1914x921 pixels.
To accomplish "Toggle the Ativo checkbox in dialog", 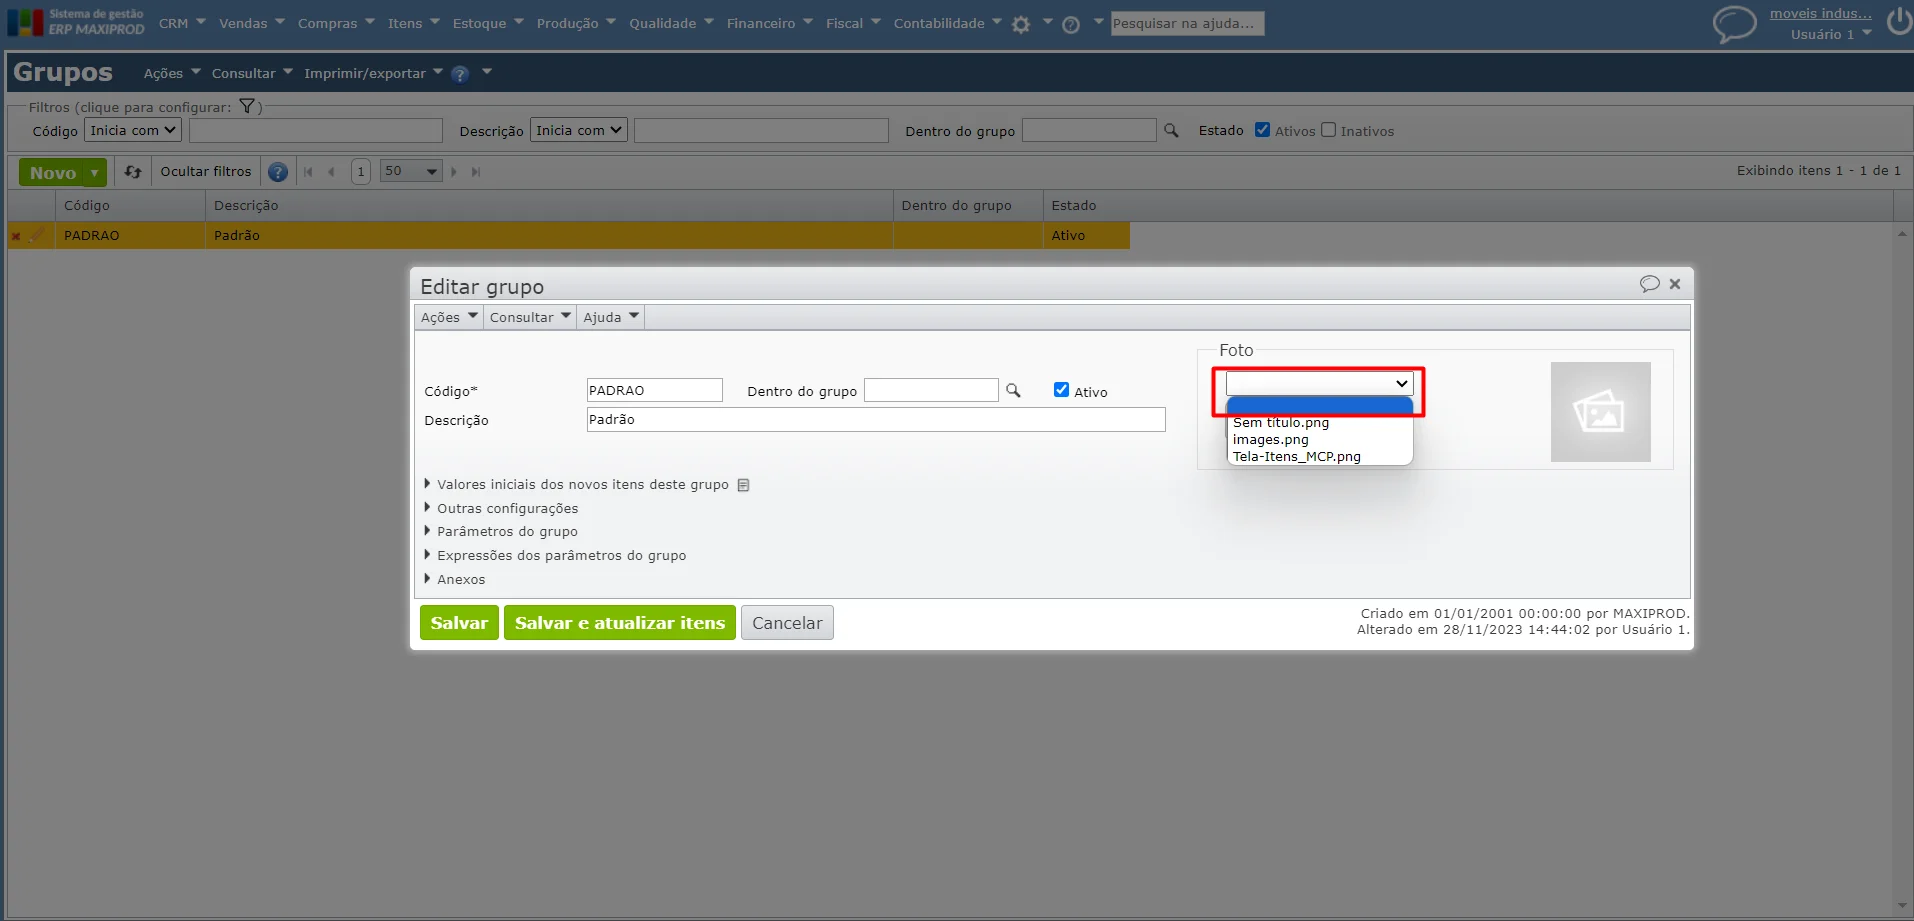I will pyautogui.click(x=1061, y=390).
